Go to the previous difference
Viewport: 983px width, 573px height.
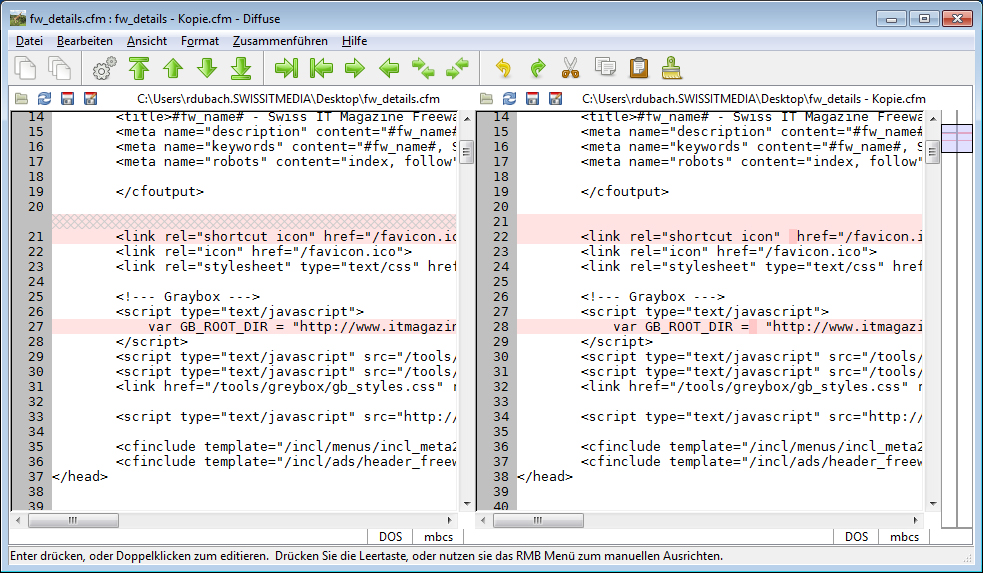pyautogui.click(x=173, y=68)
